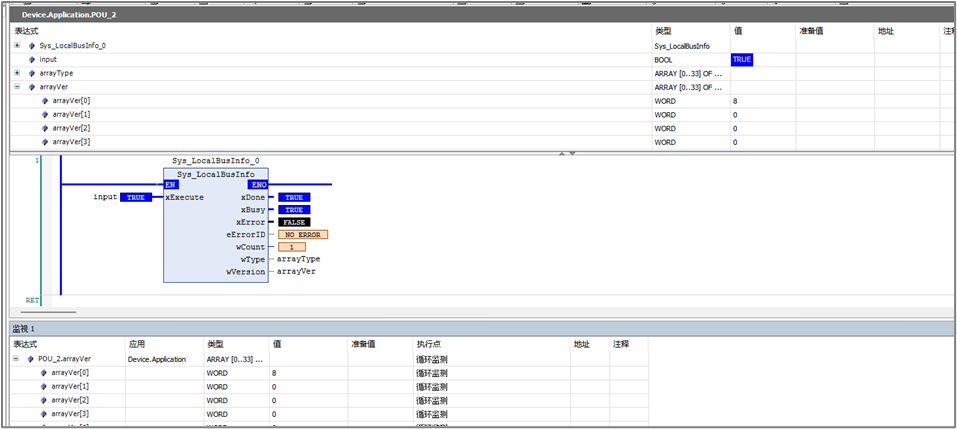Select Device.Application cell in watch panel
The width and height of the screenshot is (957, 429).
pos(157,359)
